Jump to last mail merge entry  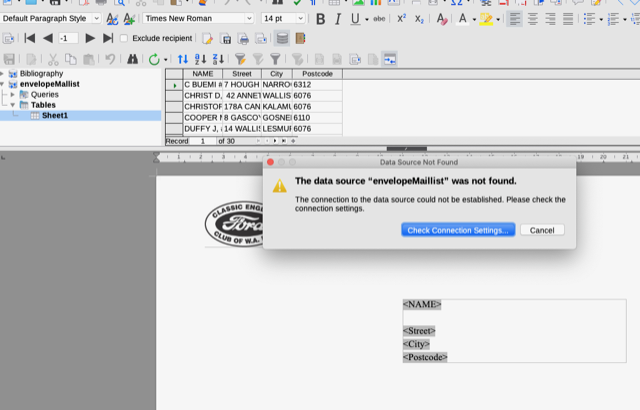[x=108, y=38]
